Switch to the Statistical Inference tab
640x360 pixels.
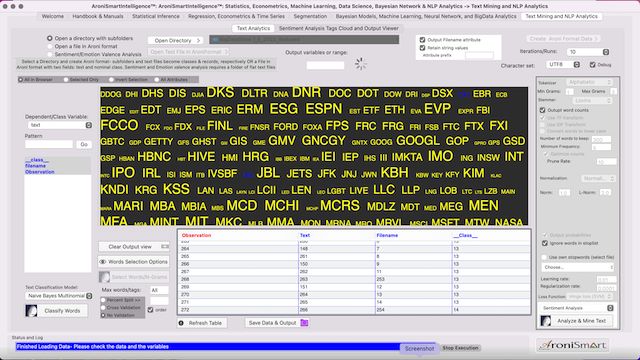coord(156,16)
